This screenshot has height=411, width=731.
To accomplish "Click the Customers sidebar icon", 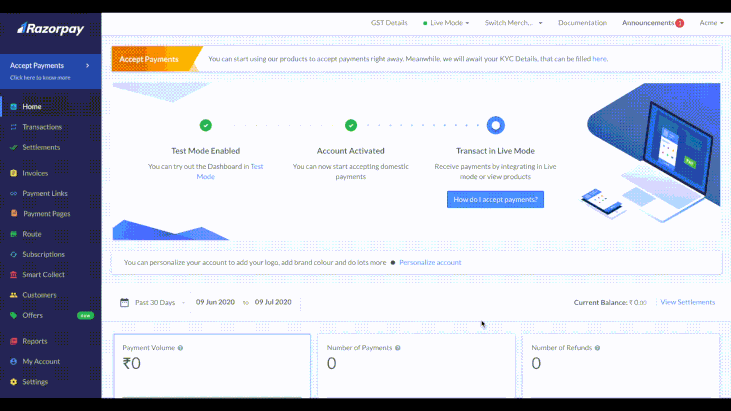I will (x=13, y=295).
